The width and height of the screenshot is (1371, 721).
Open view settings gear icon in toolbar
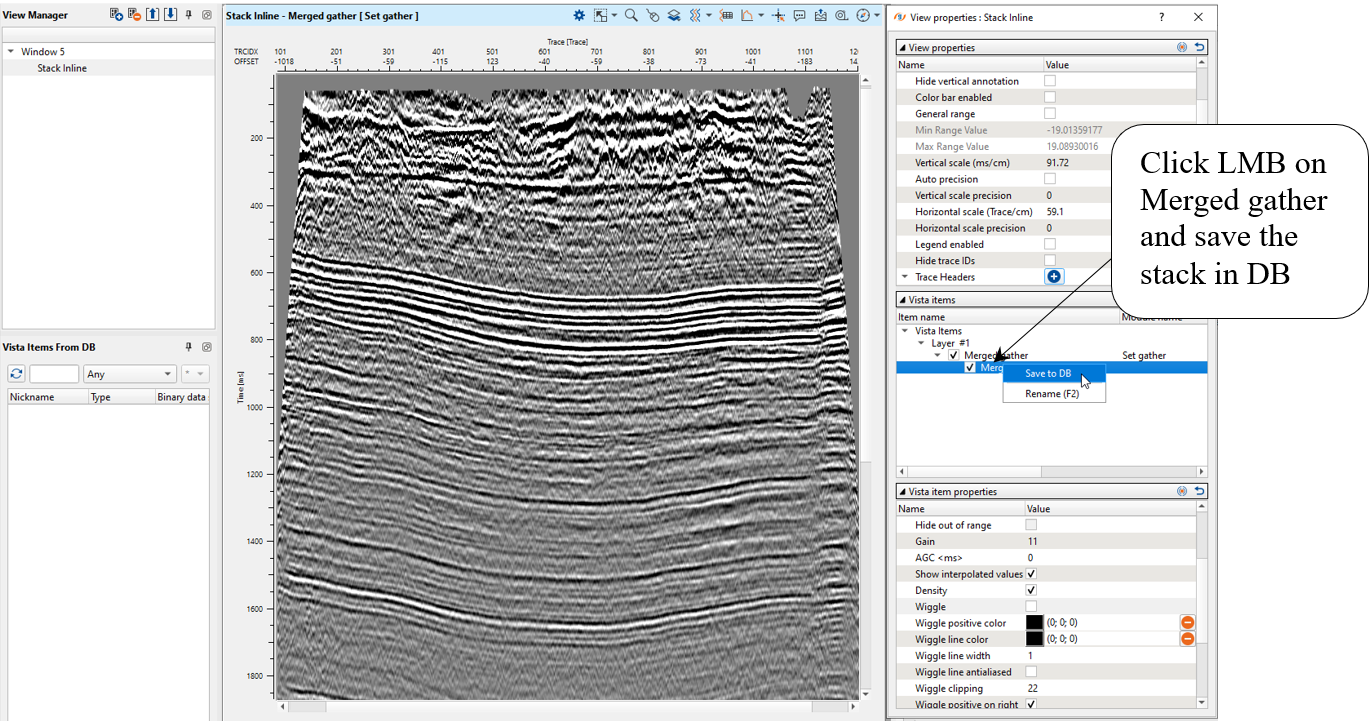(x=579, y=16)
